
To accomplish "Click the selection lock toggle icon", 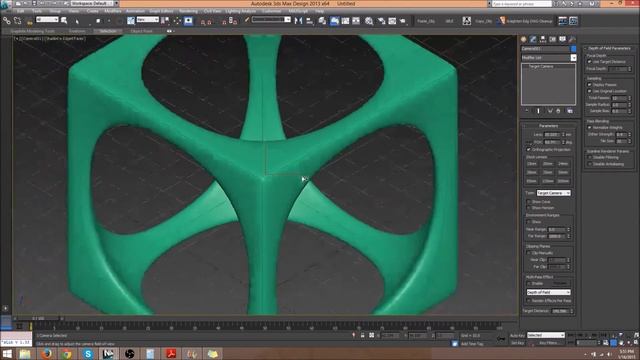I will pos(362,335).
